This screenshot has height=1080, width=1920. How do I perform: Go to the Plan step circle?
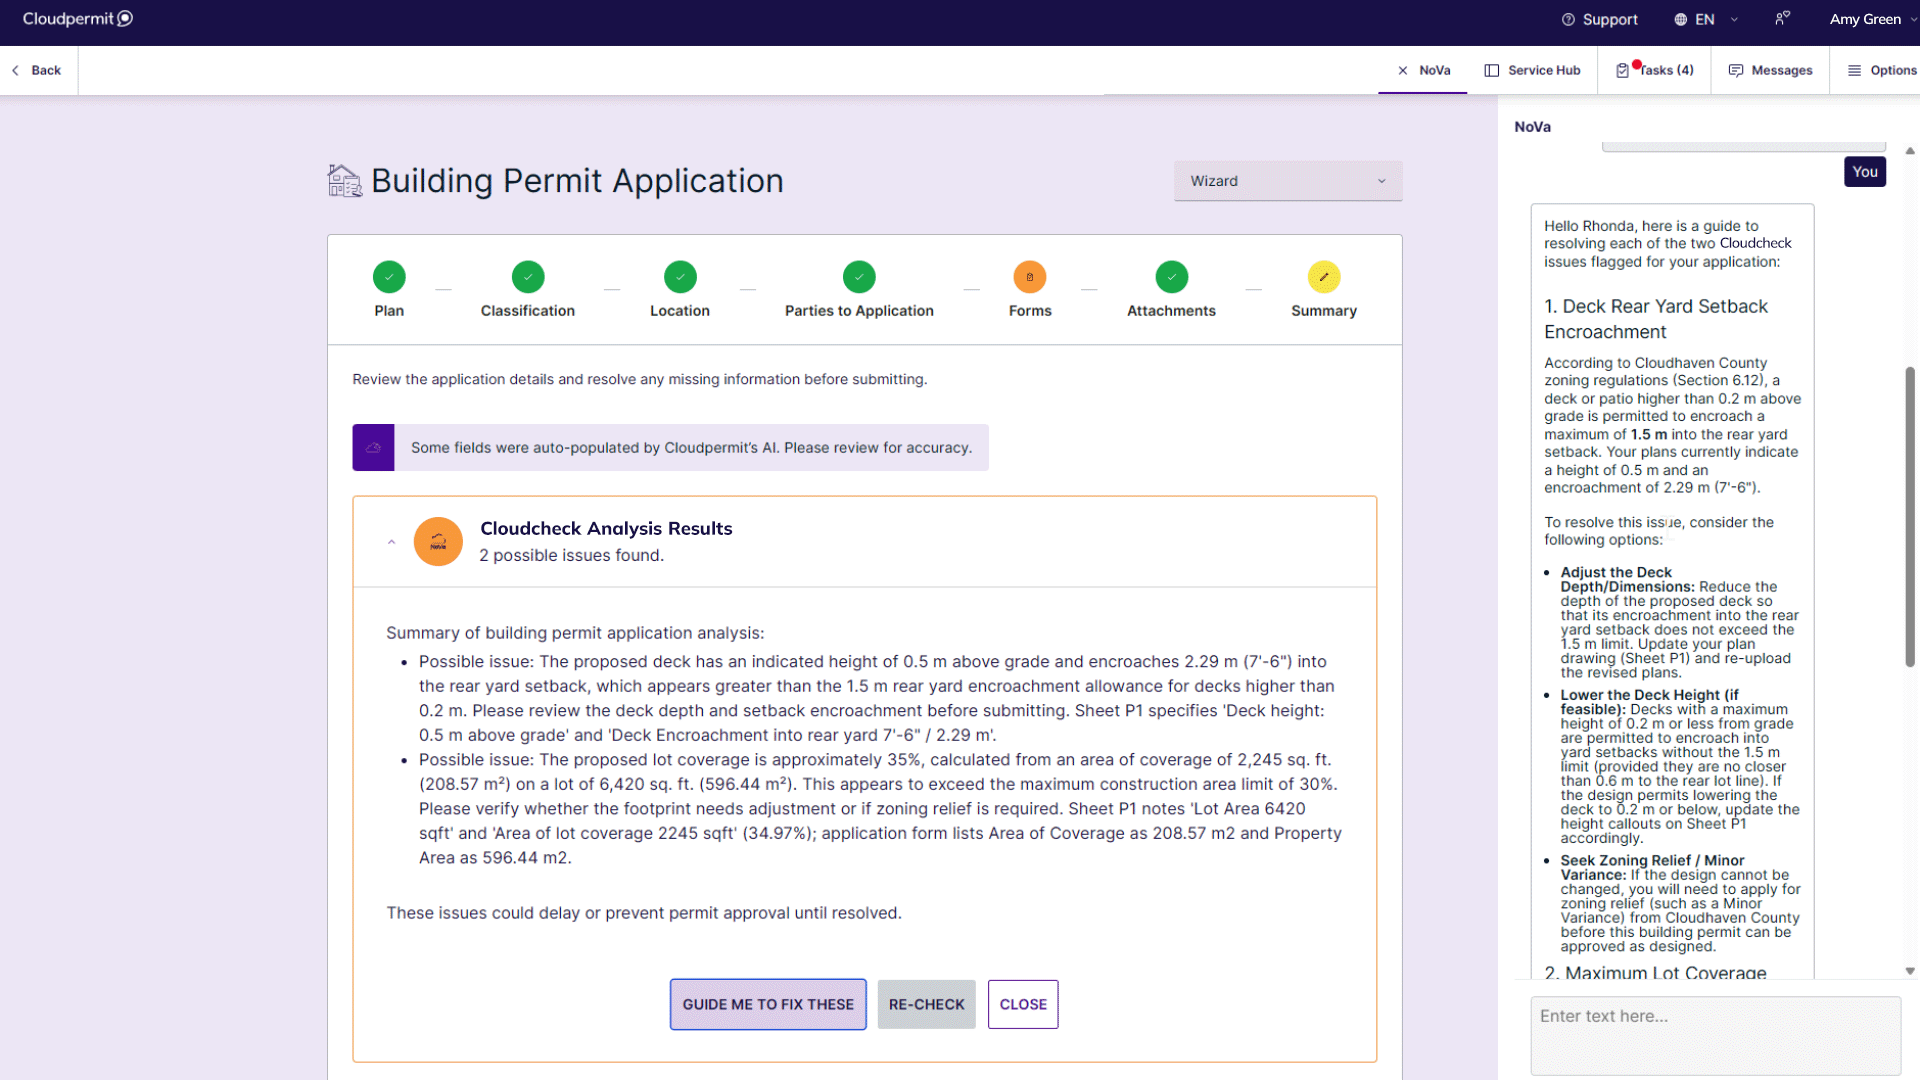click(x=389, y=277)
